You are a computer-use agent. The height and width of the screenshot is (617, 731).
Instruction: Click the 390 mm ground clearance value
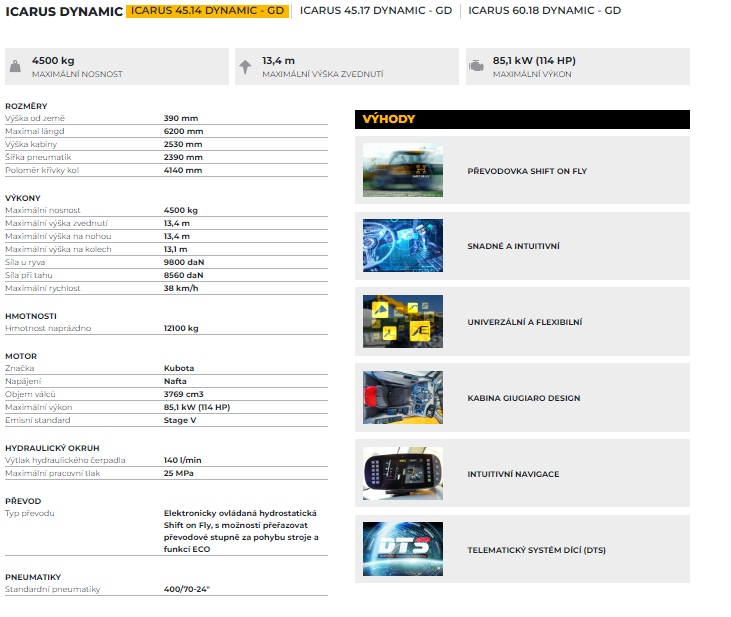click(x=181, y=118)
